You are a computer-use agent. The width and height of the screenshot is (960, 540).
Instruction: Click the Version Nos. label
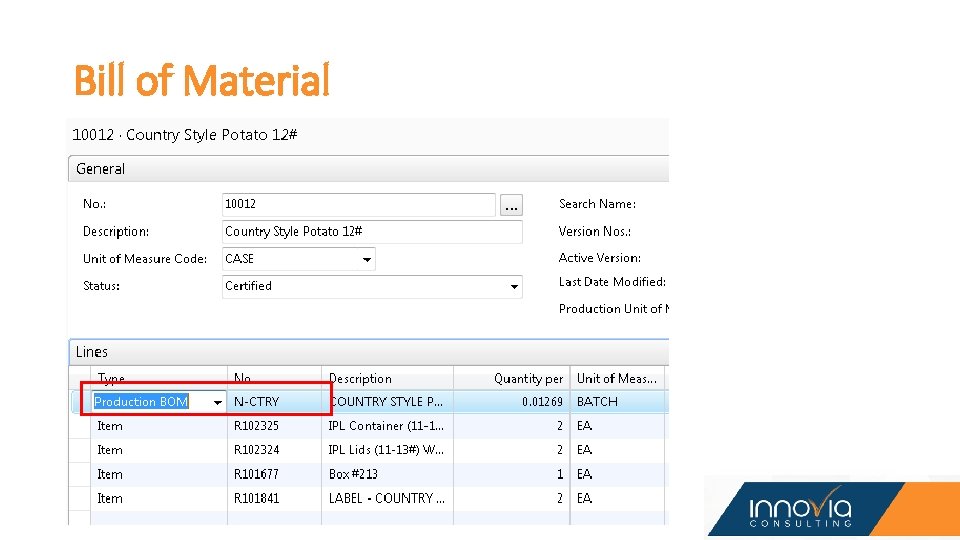(594, 231)
